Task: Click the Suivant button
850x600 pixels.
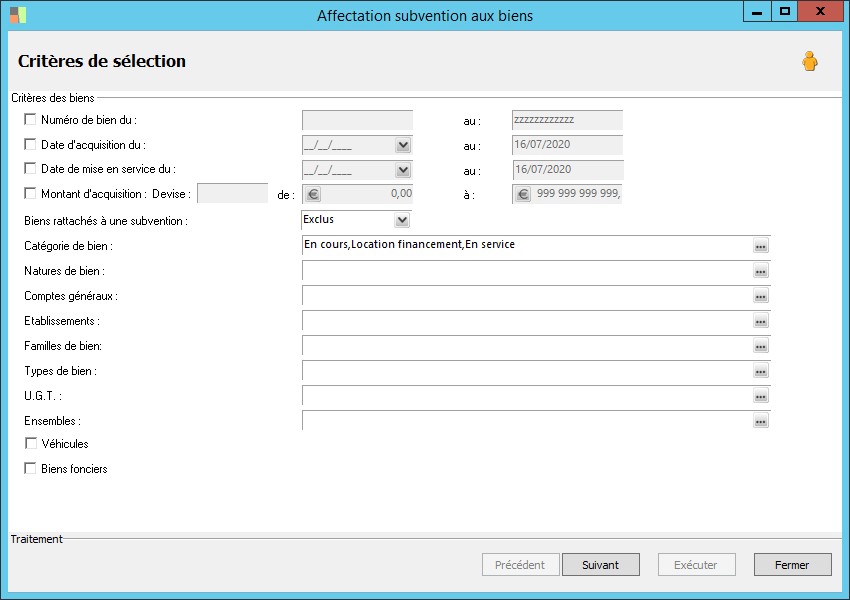Action: click(x=600, y=565)
